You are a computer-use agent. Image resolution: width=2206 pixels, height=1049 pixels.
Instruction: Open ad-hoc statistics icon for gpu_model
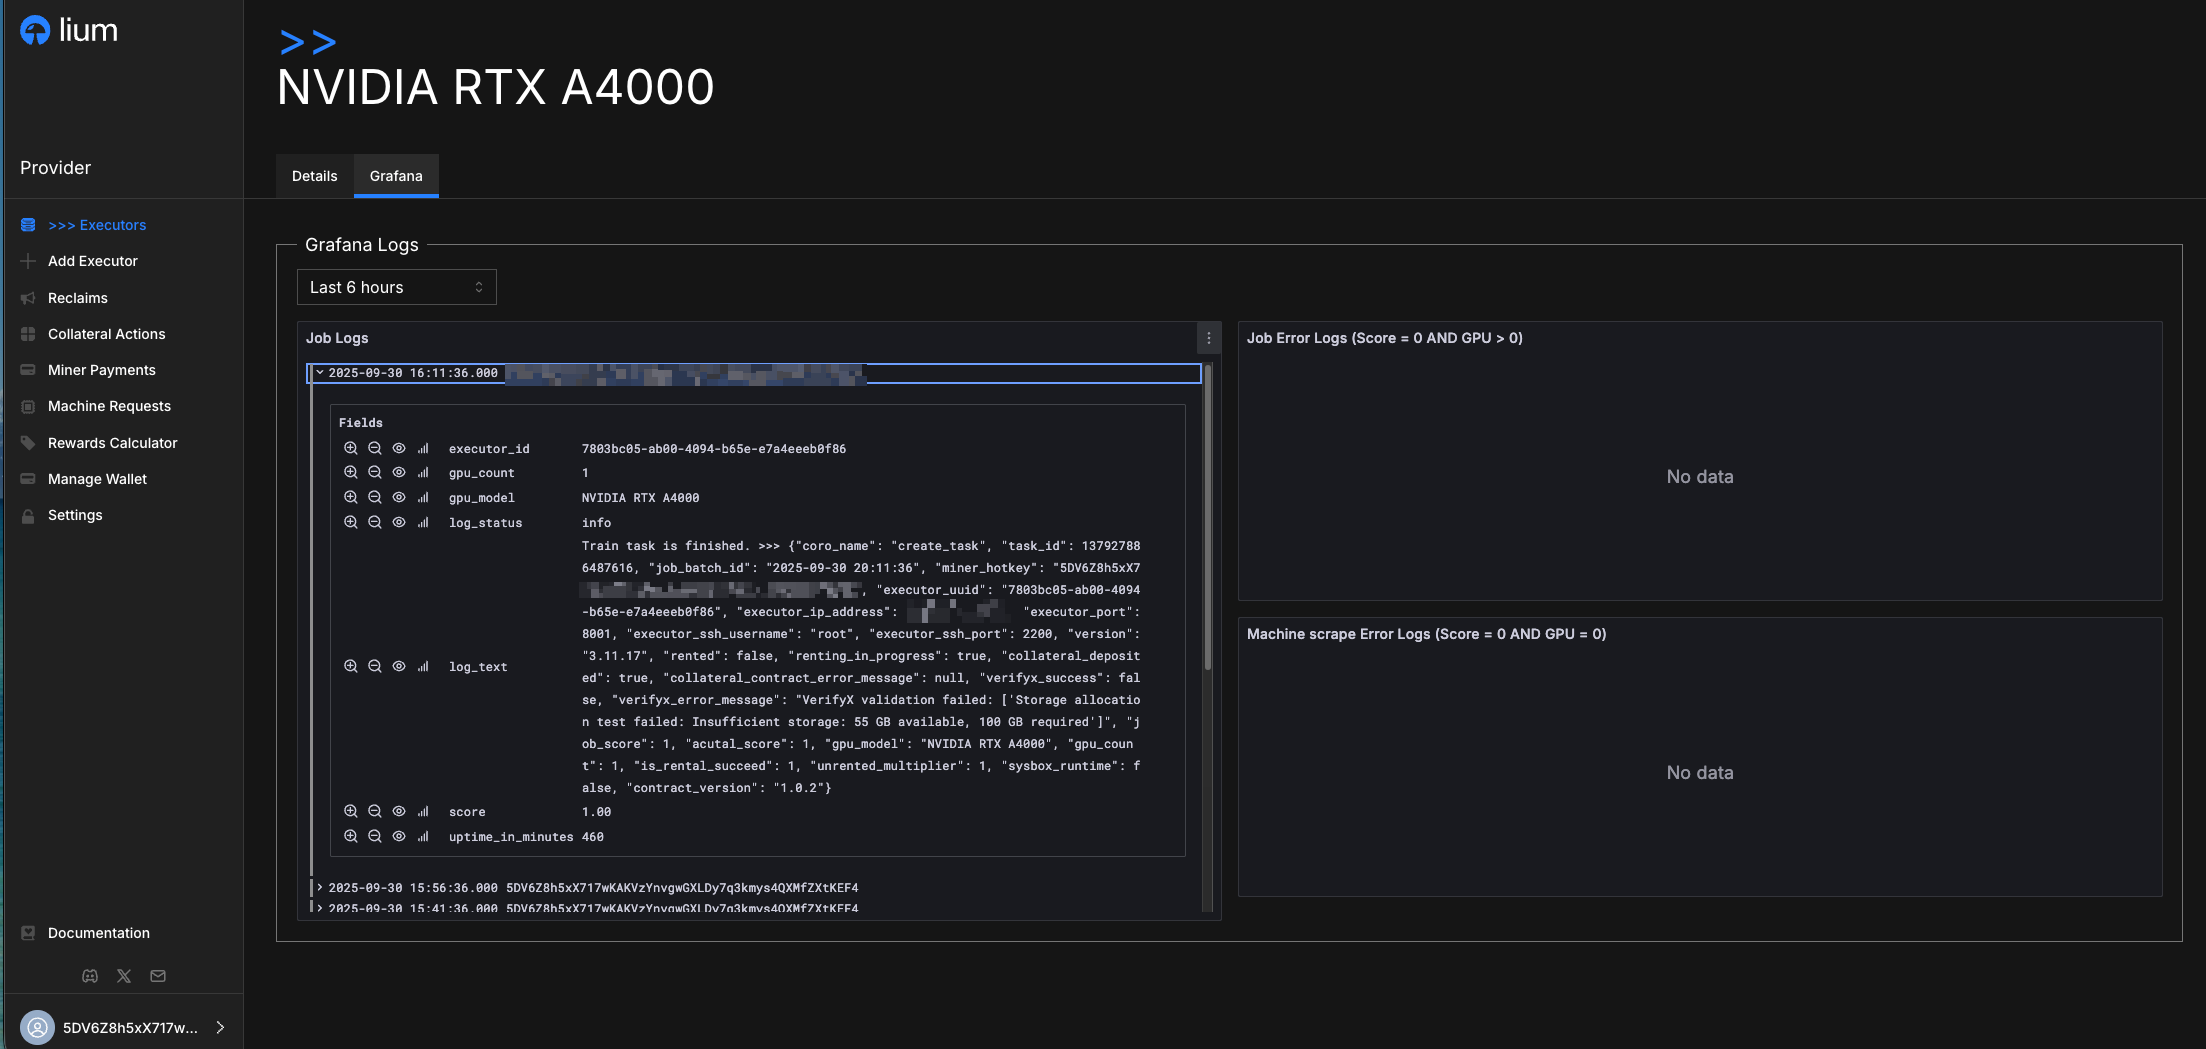tap(423, 498)
